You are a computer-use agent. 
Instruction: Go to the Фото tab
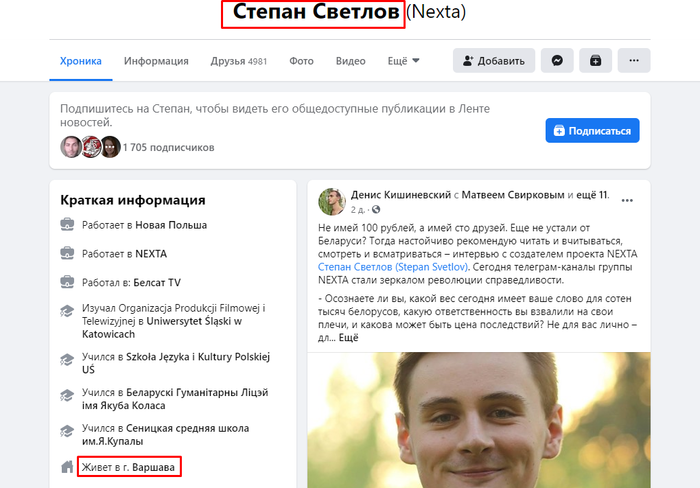click(x=301, y=61)
